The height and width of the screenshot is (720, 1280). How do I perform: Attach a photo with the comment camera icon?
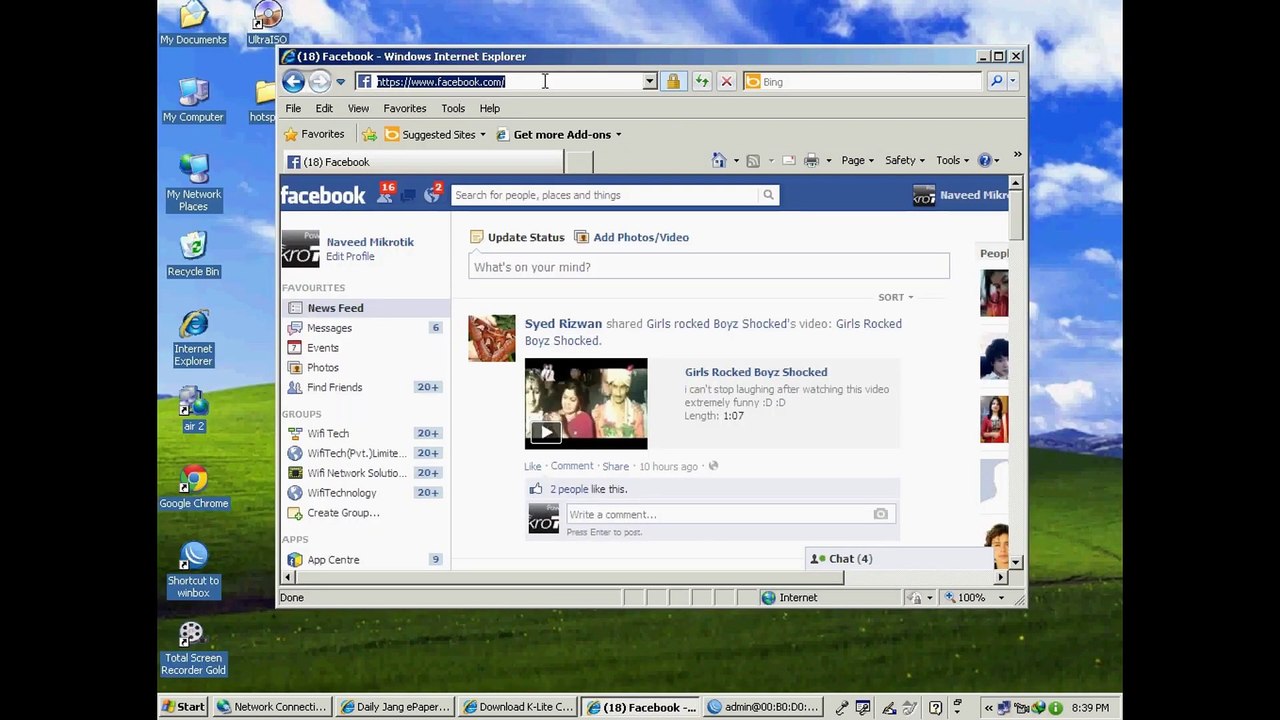[x=880, y=515]
